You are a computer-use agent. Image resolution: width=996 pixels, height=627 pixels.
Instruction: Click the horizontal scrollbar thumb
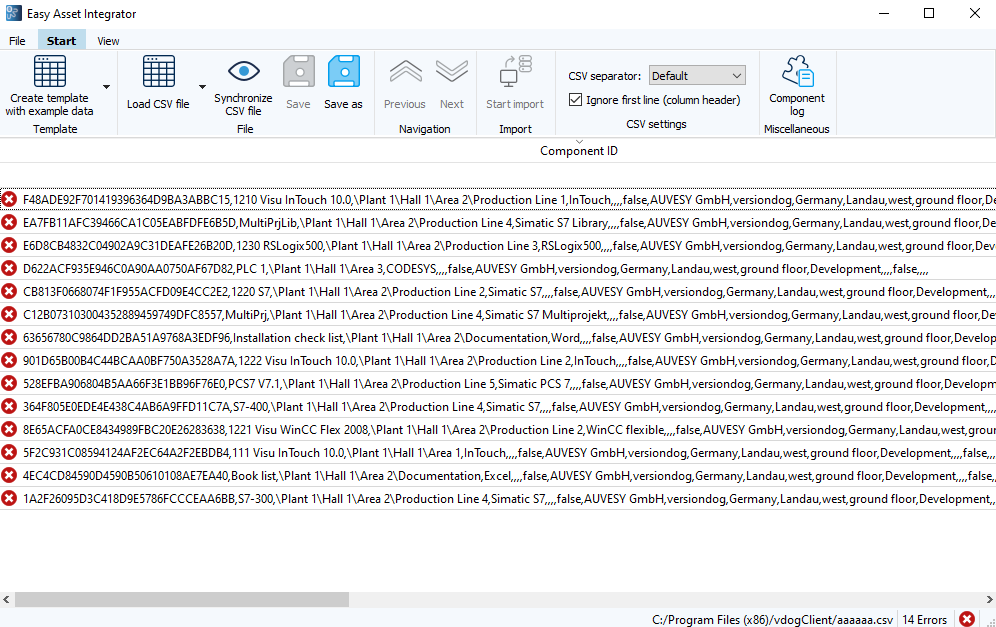coord(180,599)
